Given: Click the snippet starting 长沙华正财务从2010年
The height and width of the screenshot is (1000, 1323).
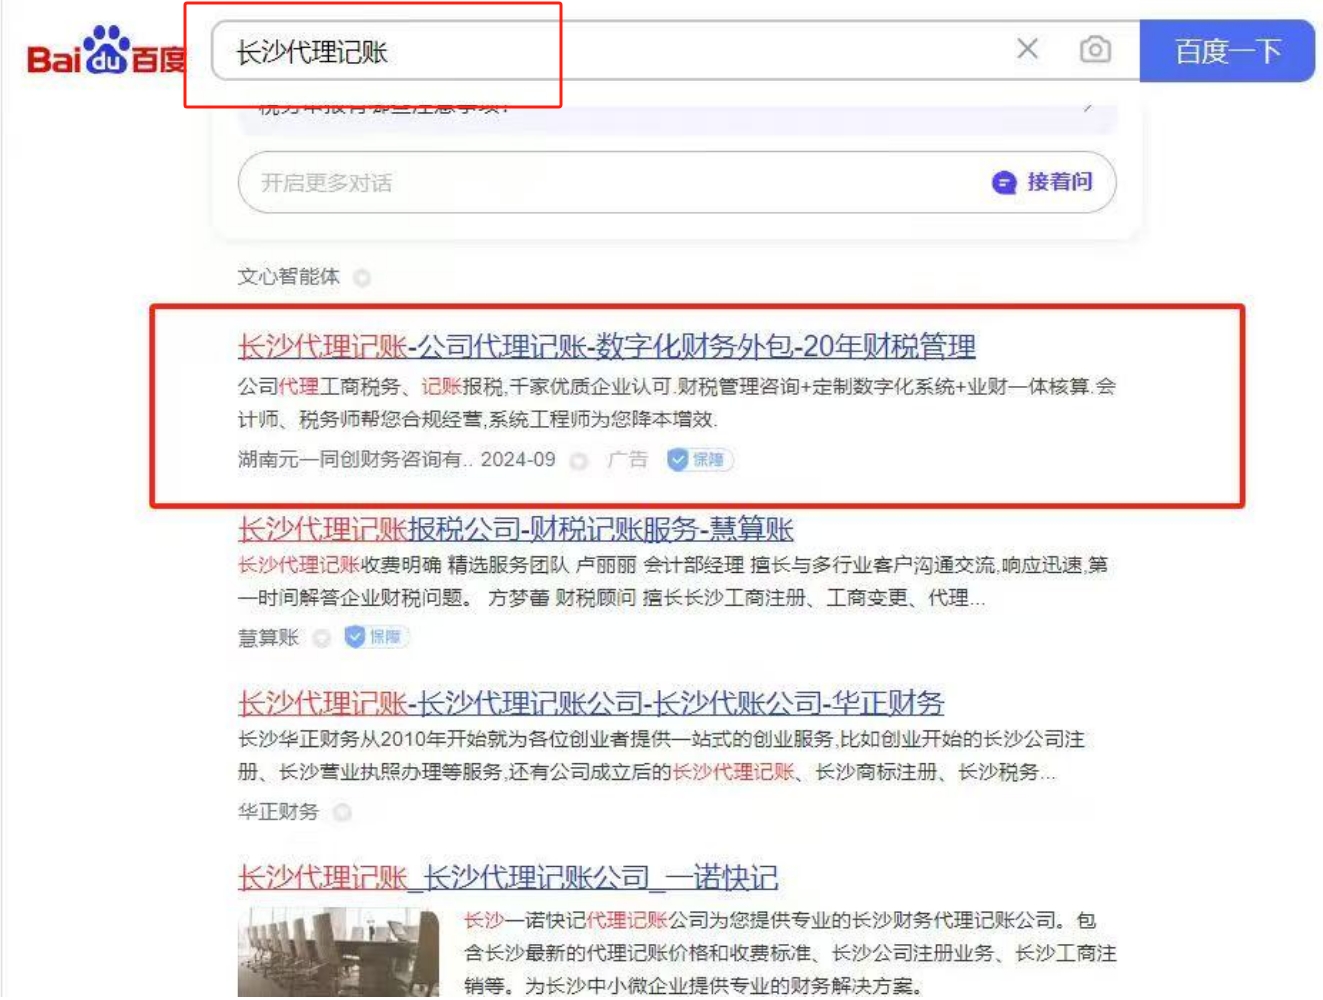Looking at the screenshot, I should click(662, 755).
